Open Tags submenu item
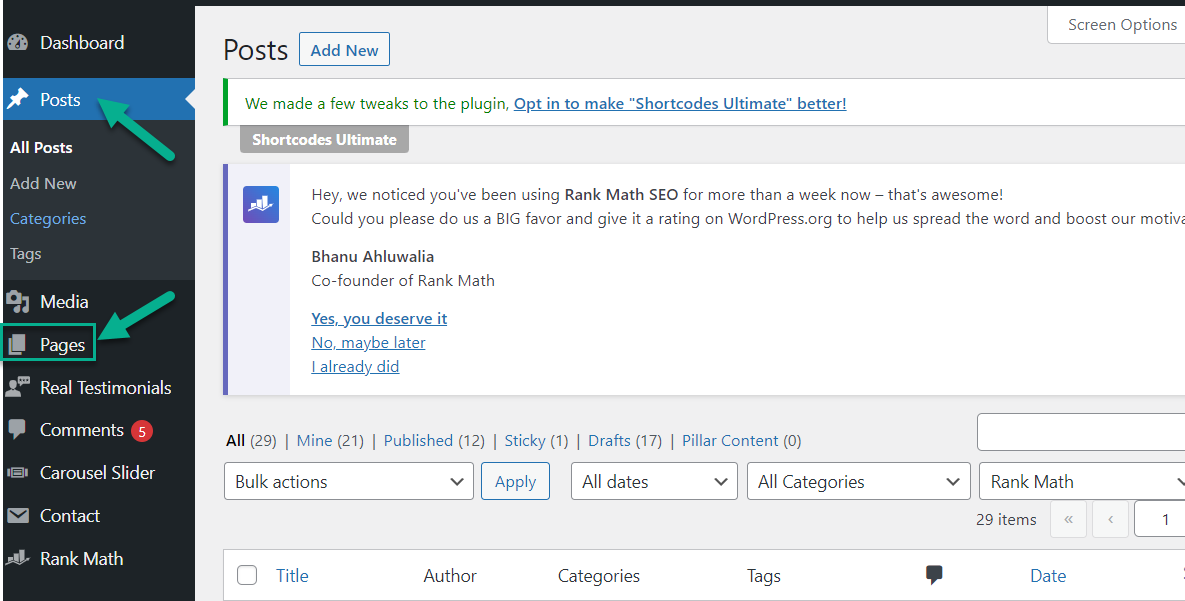 click(26, 254)
